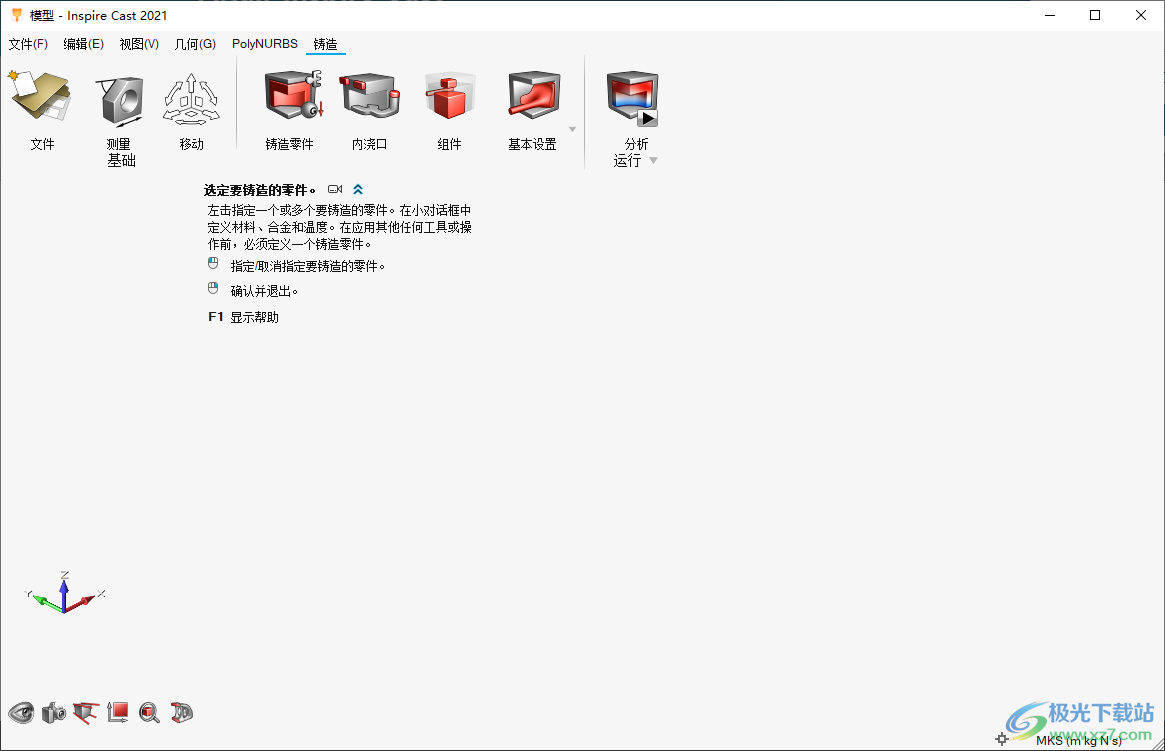Click the snap settings icon in status bar
Image resolution: width=1165 pixels, height=751 pixels.
point(1002,739)
